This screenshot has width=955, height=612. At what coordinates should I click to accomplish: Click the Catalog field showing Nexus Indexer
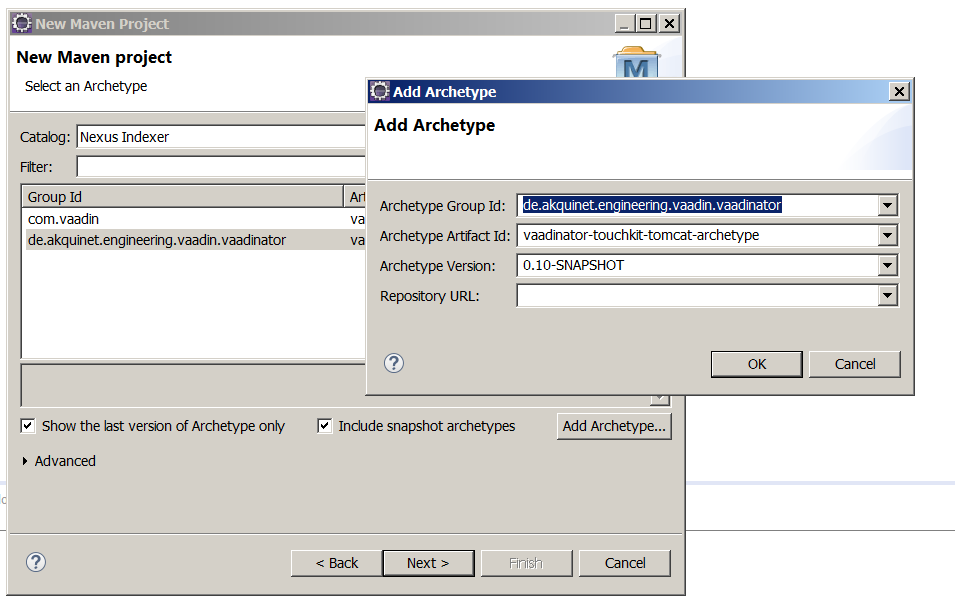click(x=221, y=137)
